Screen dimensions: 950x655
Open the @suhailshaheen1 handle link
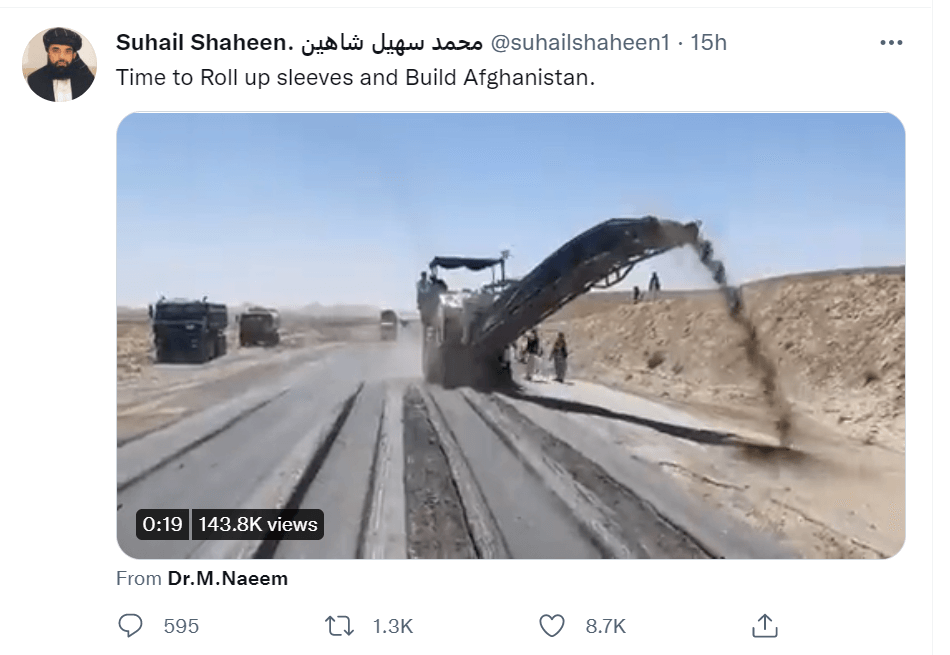pos(580,42)
